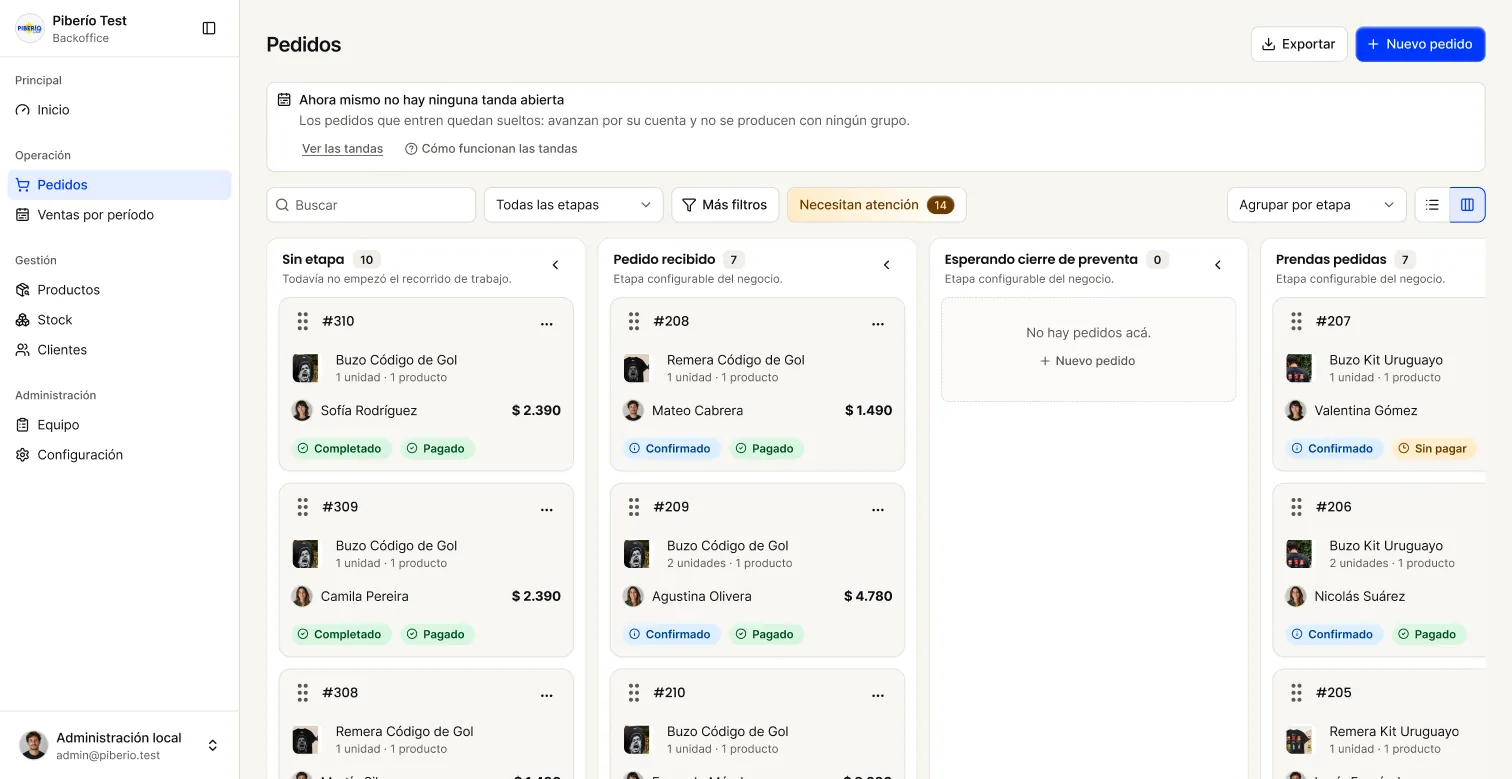The width and height of the screenshot is (1512, 779).
Task: Open the three-dot menu on order #310
Action: click(x=547, y=323)
